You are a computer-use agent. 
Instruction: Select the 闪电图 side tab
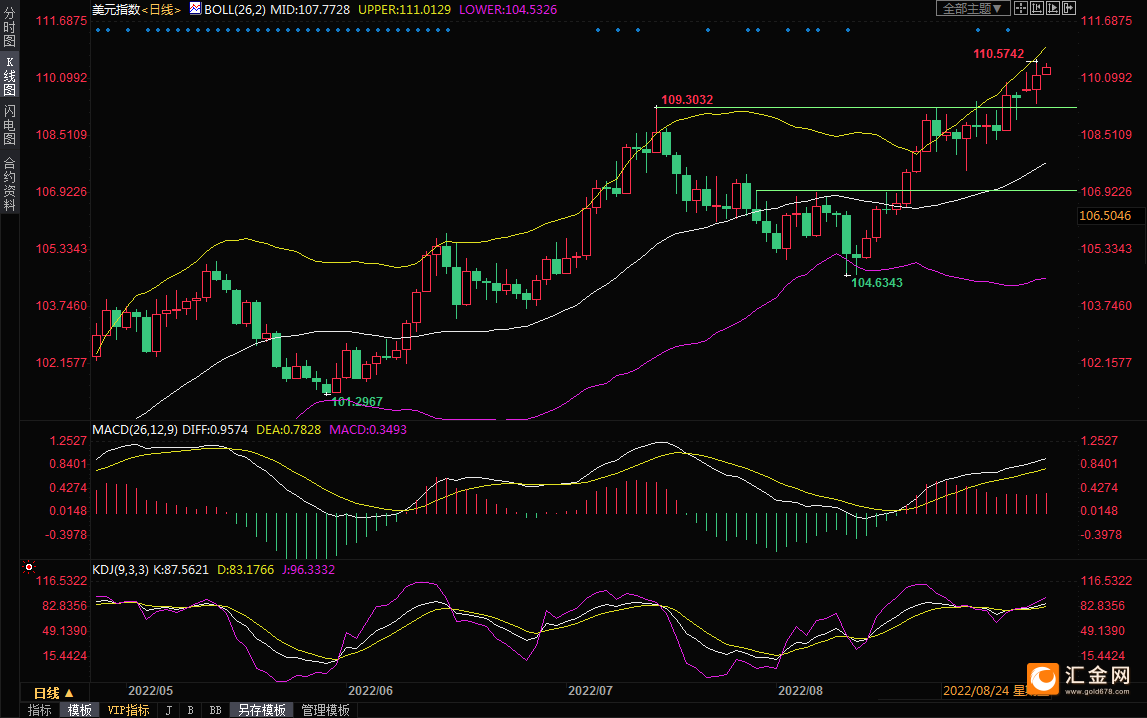tap(9, 125)
